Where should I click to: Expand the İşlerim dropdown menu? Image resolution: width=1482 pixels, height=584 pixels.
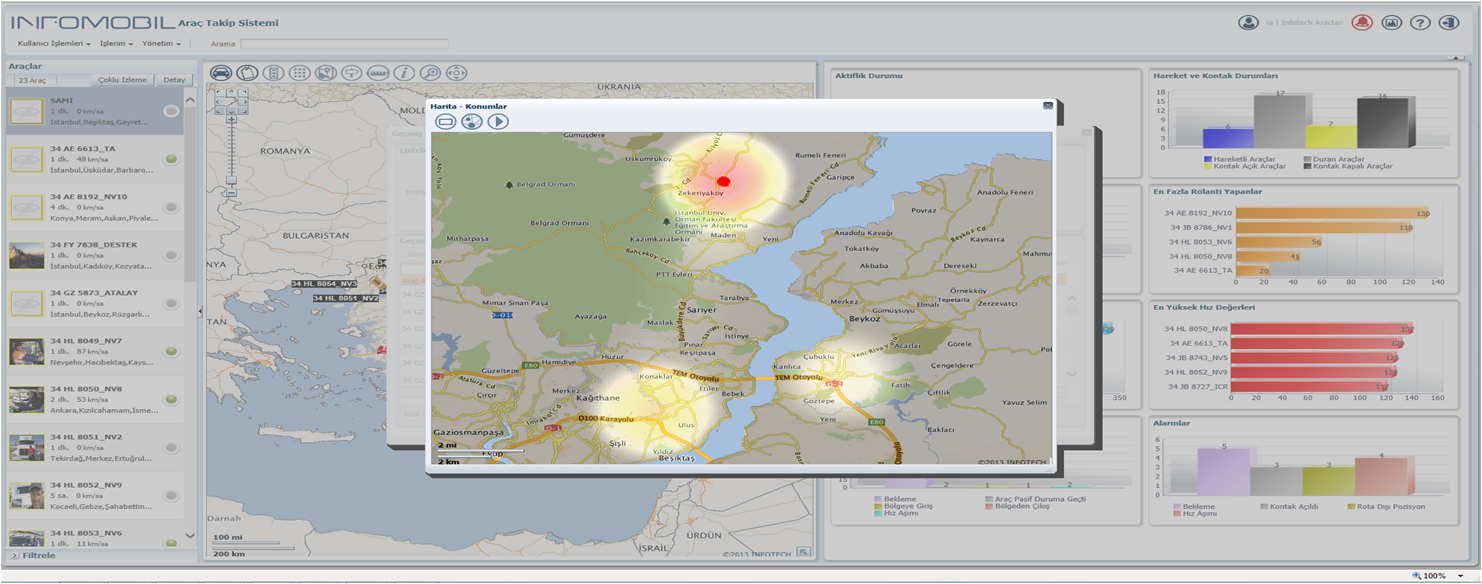pyautogui.click(x=116, y=44)
